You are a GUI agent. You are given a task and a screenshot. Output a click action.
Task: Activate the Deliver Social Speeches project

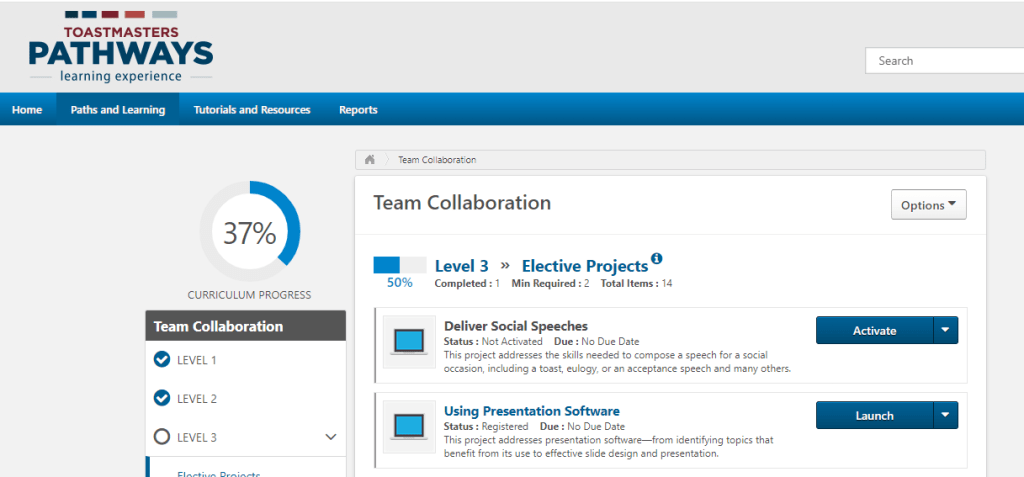(x=874, y=330)
